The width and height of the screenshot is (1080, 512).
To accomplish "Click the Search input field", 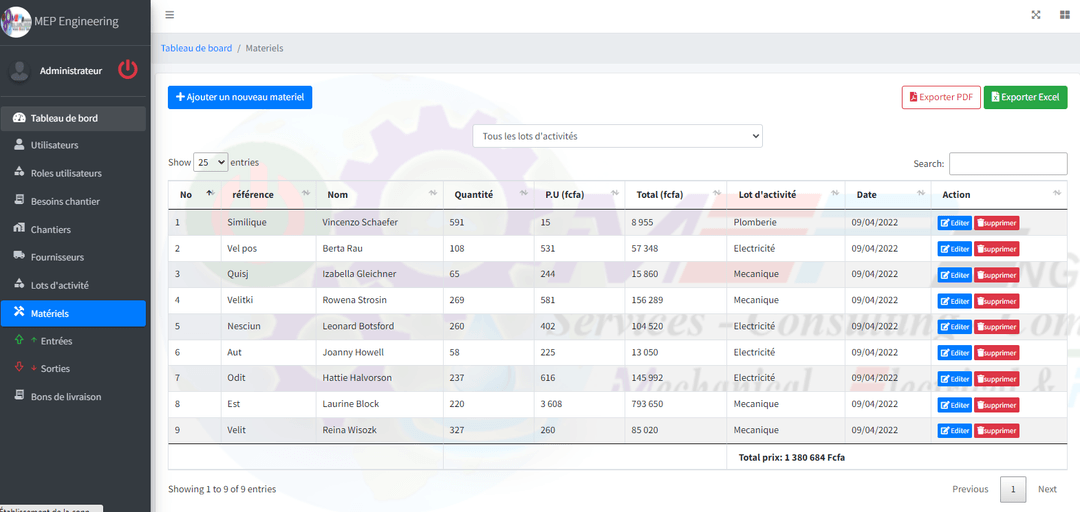I will coord(1007,164).
